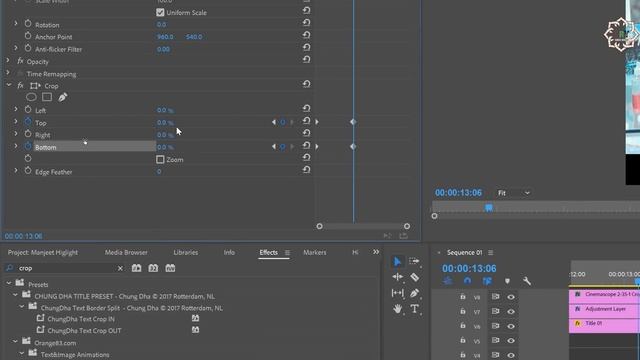Select the Slip tool
Screen dimensions: 640x360
(x=397, y=293)
